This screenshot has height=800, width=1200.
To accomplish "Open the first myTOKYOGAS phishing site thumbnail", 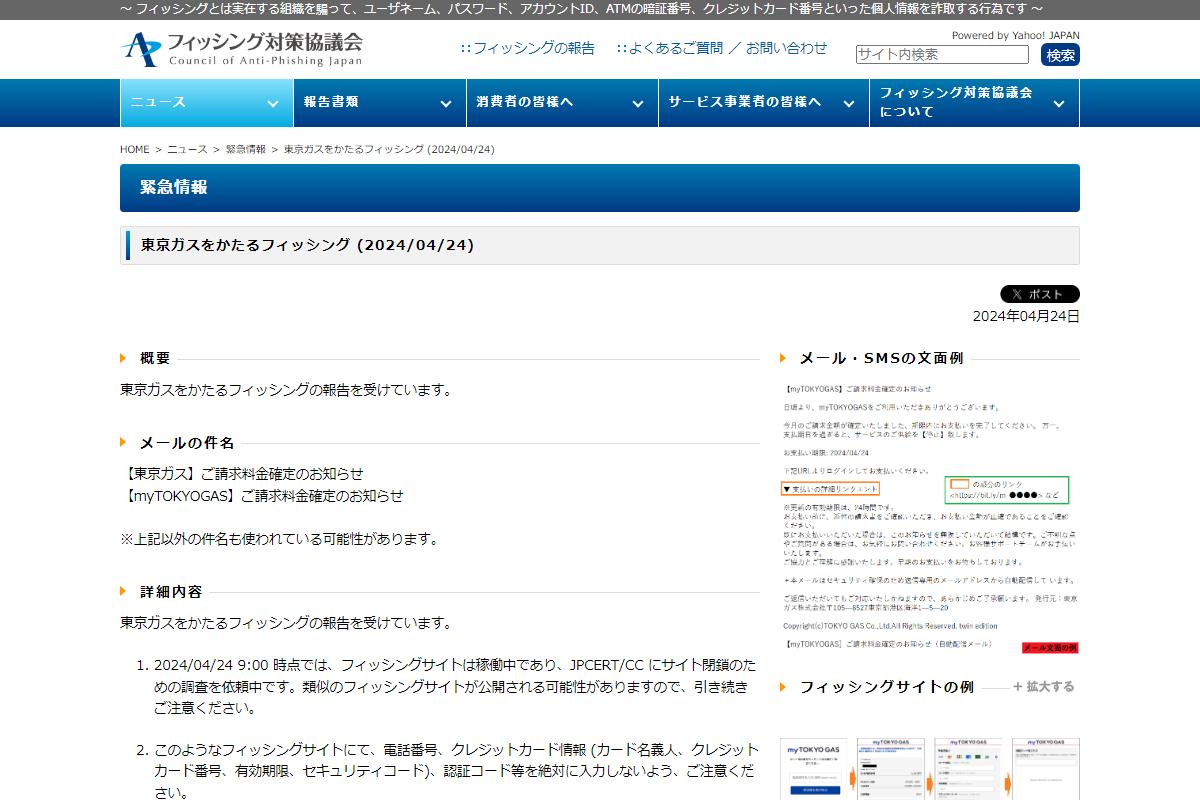I will (x=814, y=769).
